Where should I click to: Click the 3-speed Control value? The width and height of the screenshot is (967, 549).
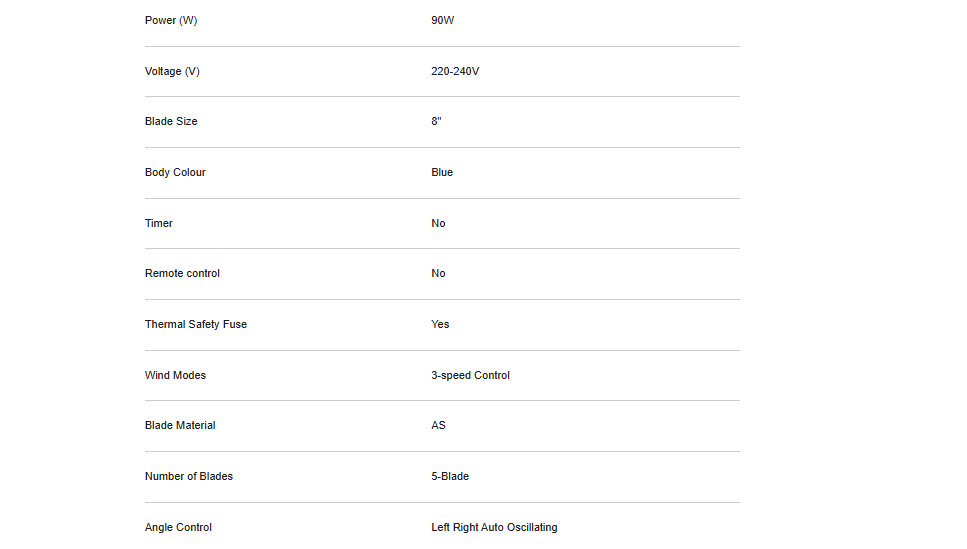click(x=470, y=376)
